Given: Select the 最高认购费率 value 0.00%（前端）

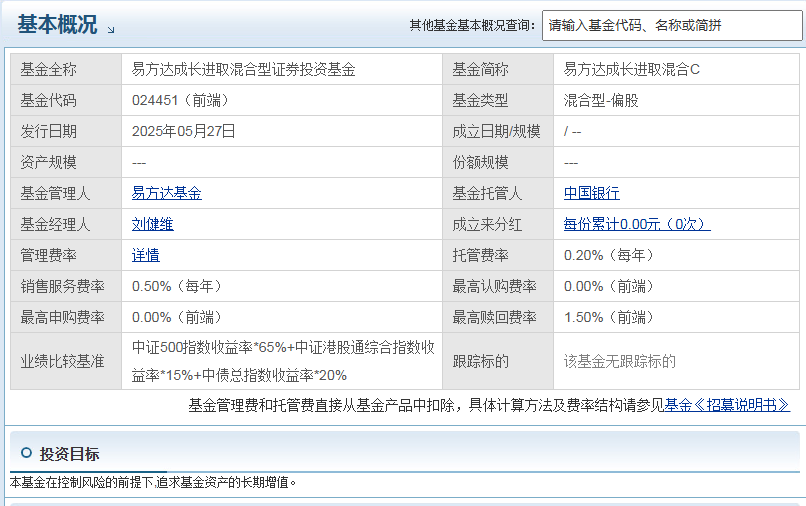Looking at the screenshot, I should pyautogui.click(x=609, y=286).
